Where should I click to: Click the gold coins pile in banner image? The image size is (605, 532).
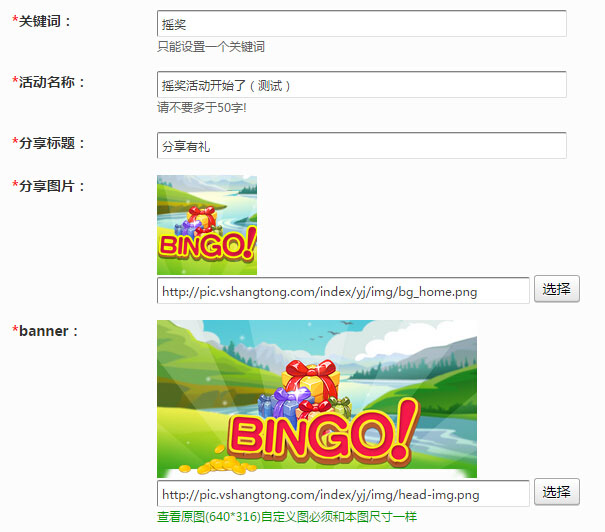click(x=218, y=461)
